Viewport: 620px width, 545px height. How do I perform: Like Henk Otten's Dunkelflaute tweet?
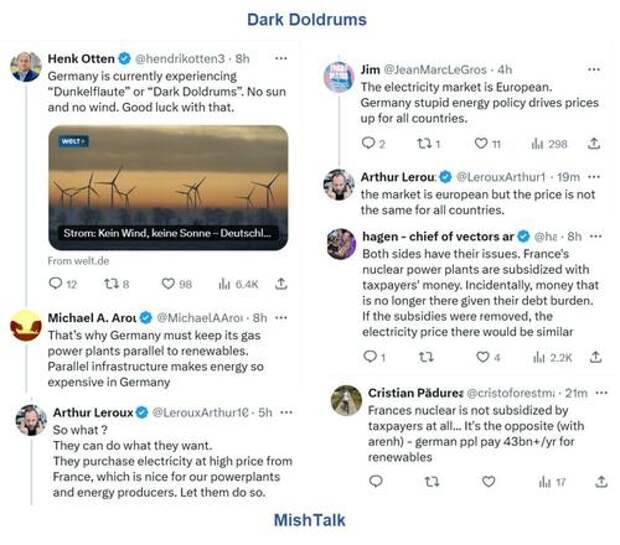(169, 284)
